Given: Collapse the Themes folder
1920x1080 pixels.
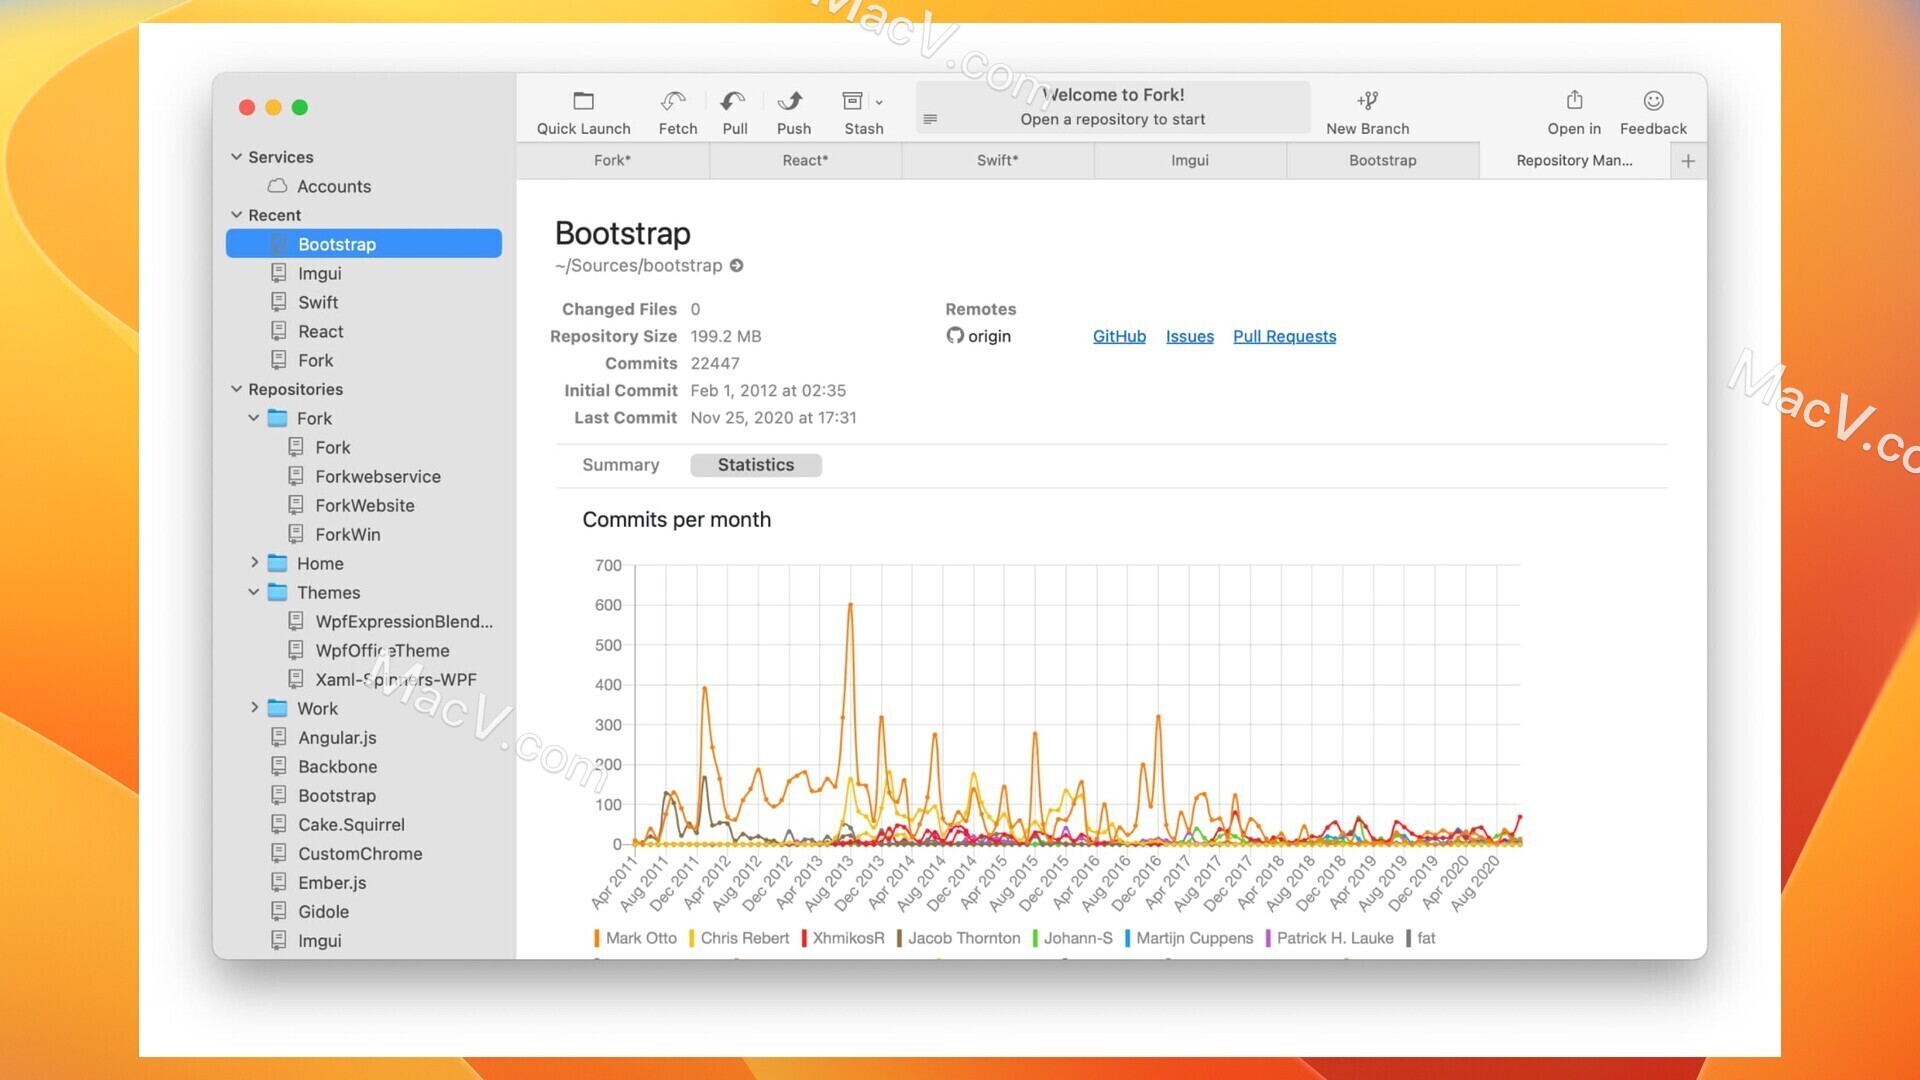Looking at the screenshot, I should [x=254, y=592].
